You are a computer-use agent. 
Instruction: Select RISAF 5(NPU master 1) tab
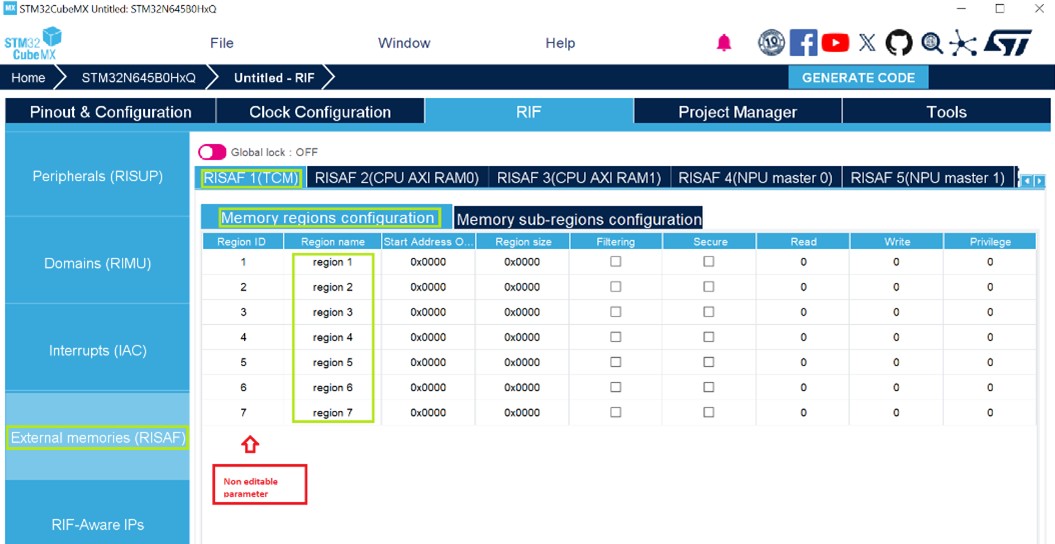coord(927,178)
